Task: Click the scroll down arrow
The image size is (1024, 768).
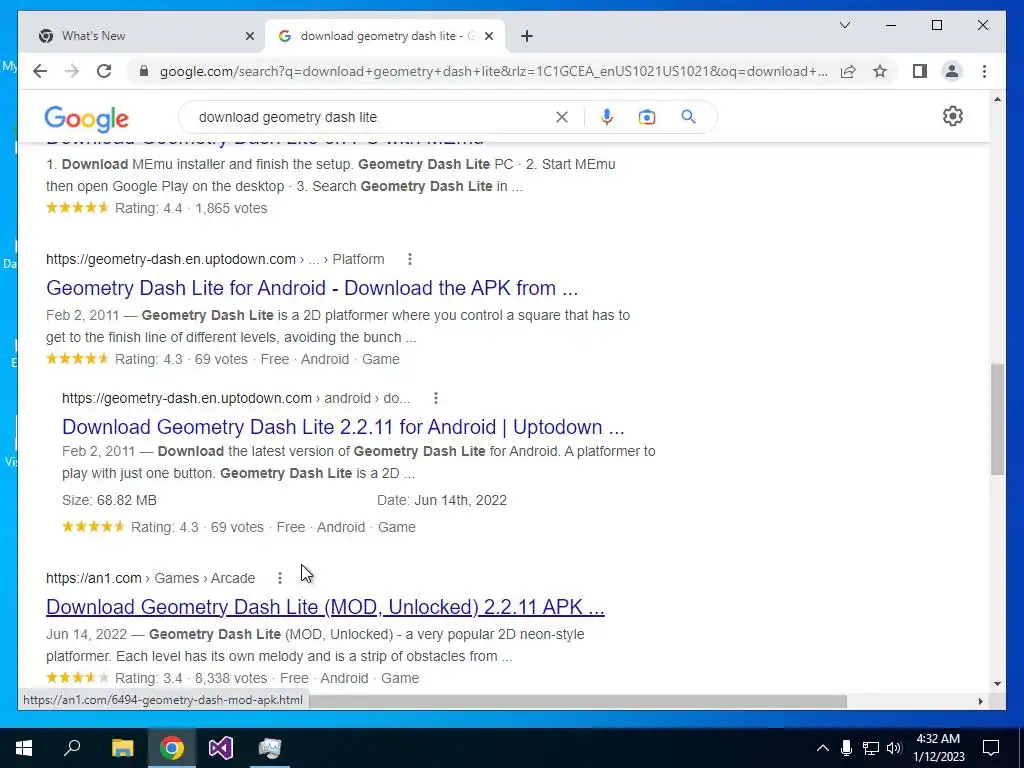Action: pyautogui.click(x=997, y=684)
